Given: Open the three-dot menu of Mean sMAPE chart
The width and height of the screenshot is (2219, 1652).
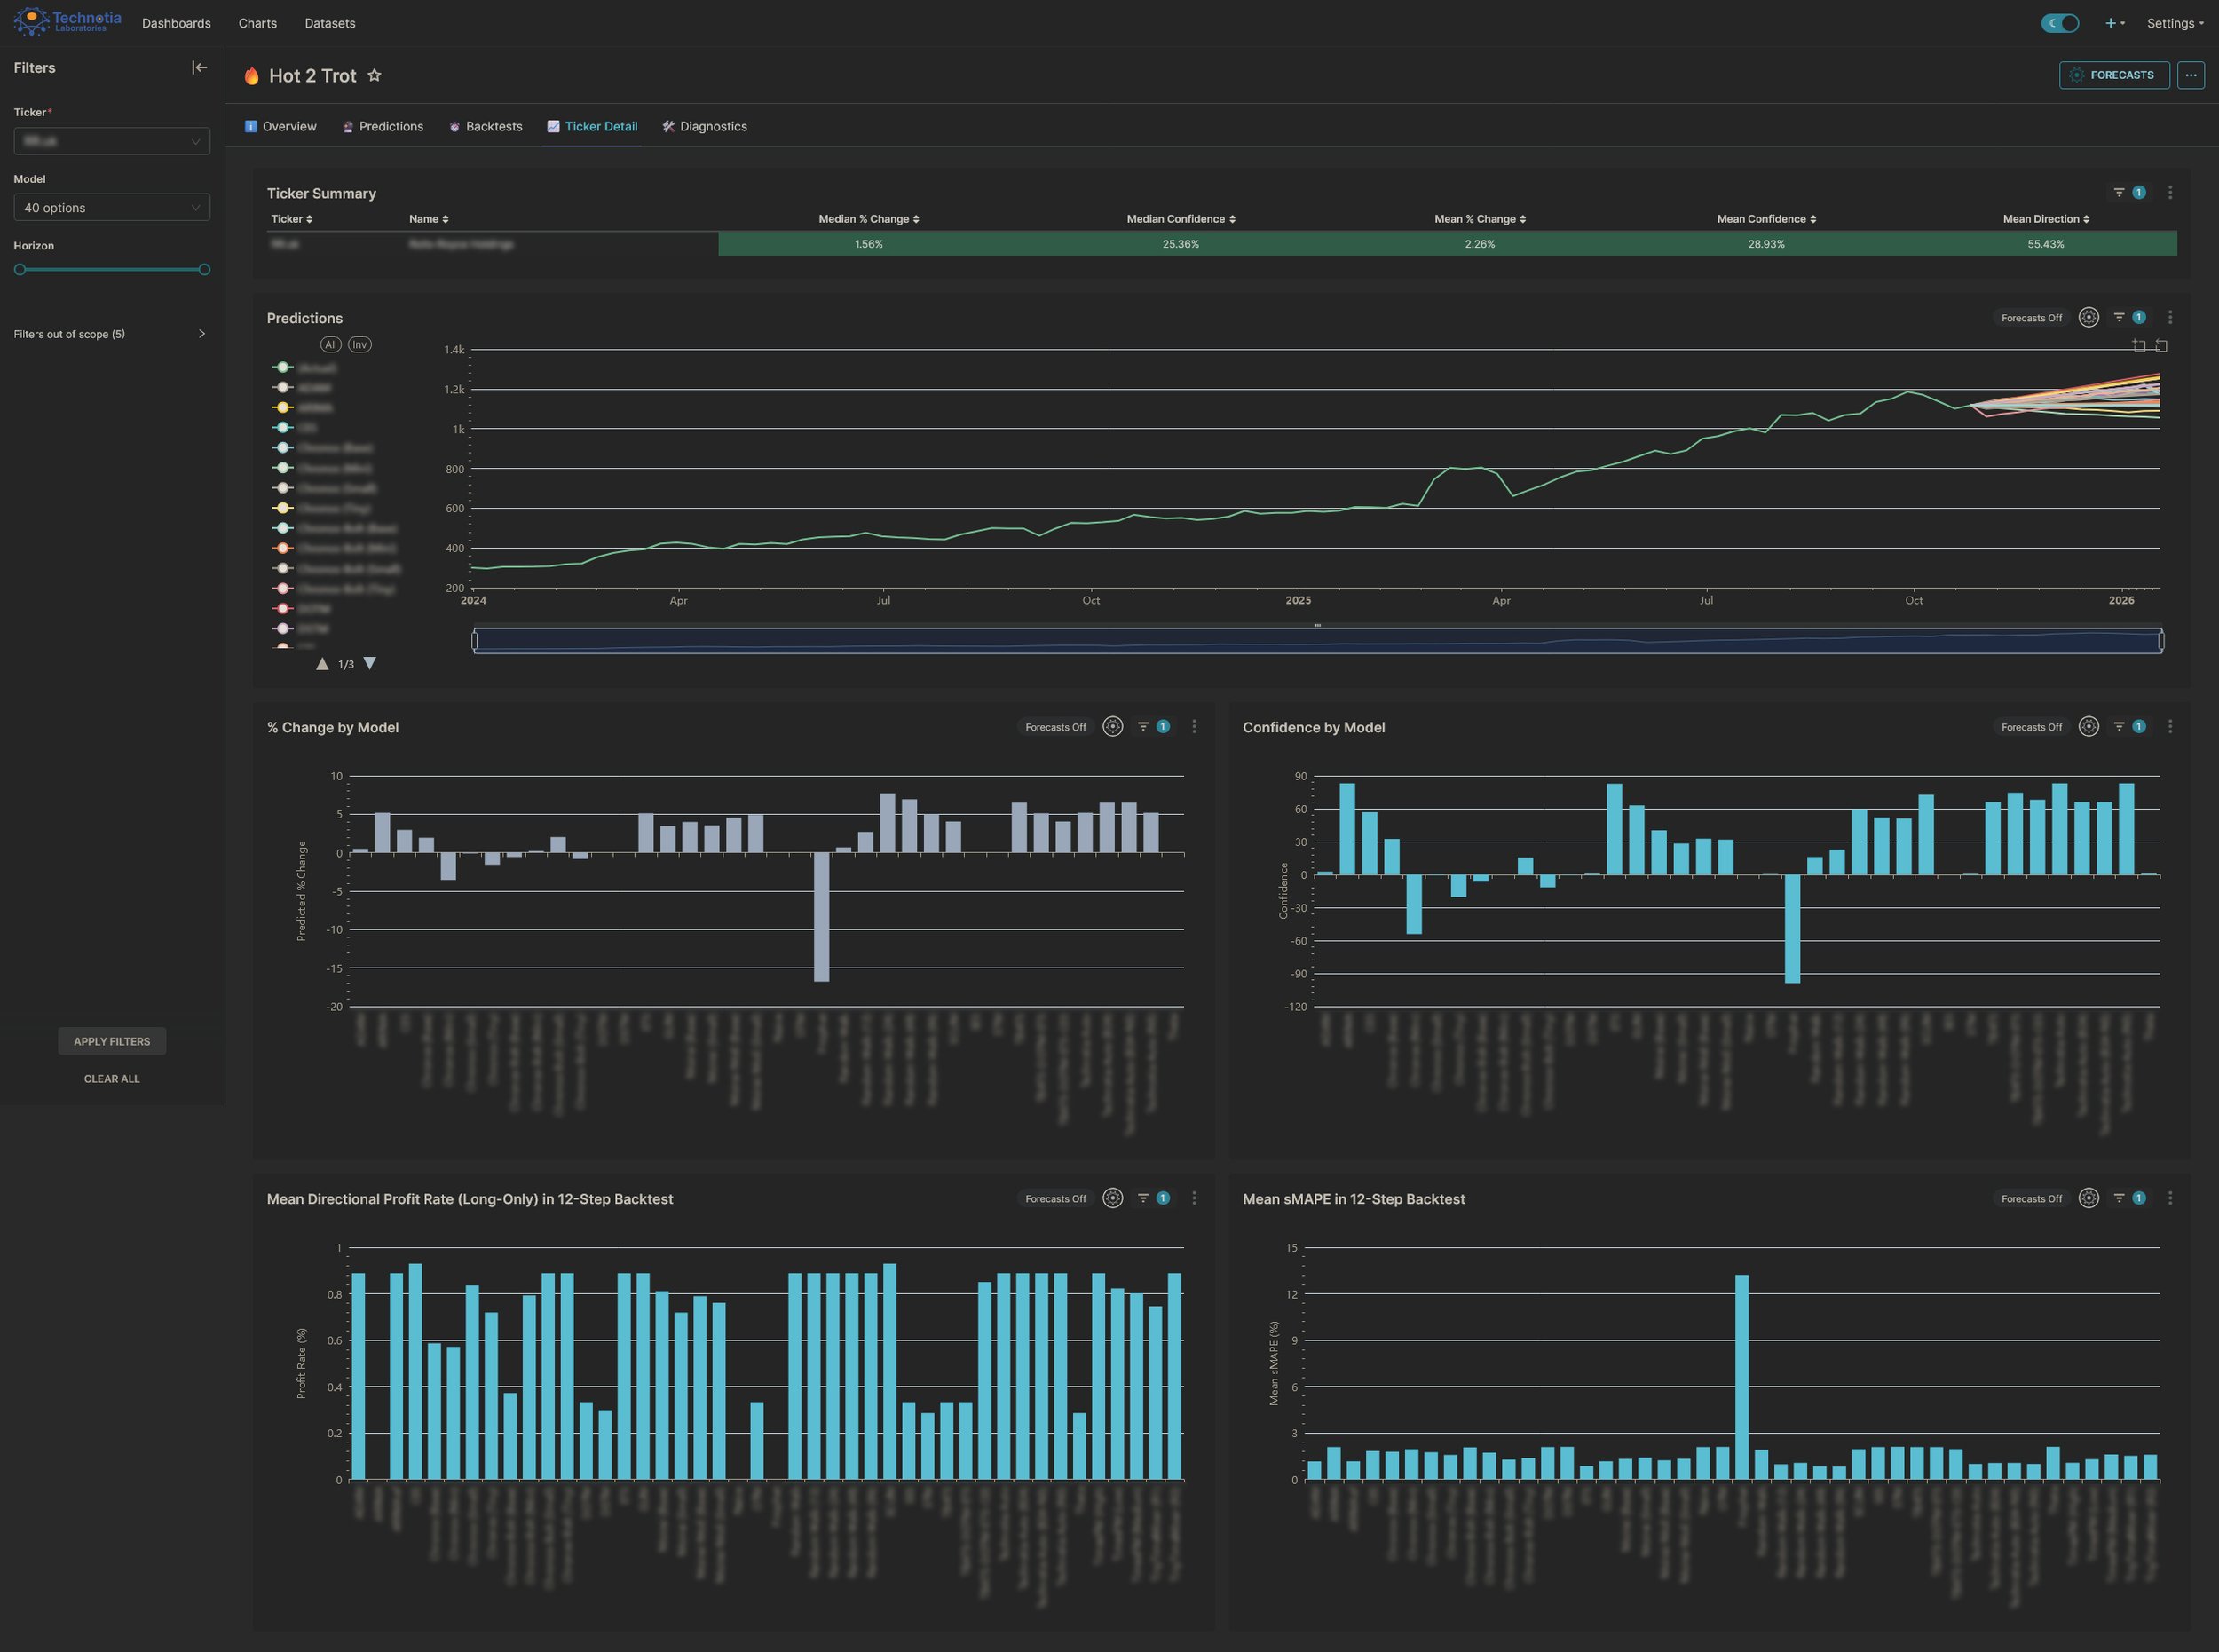Looking at the screenshot, I should (2169, 1198).
